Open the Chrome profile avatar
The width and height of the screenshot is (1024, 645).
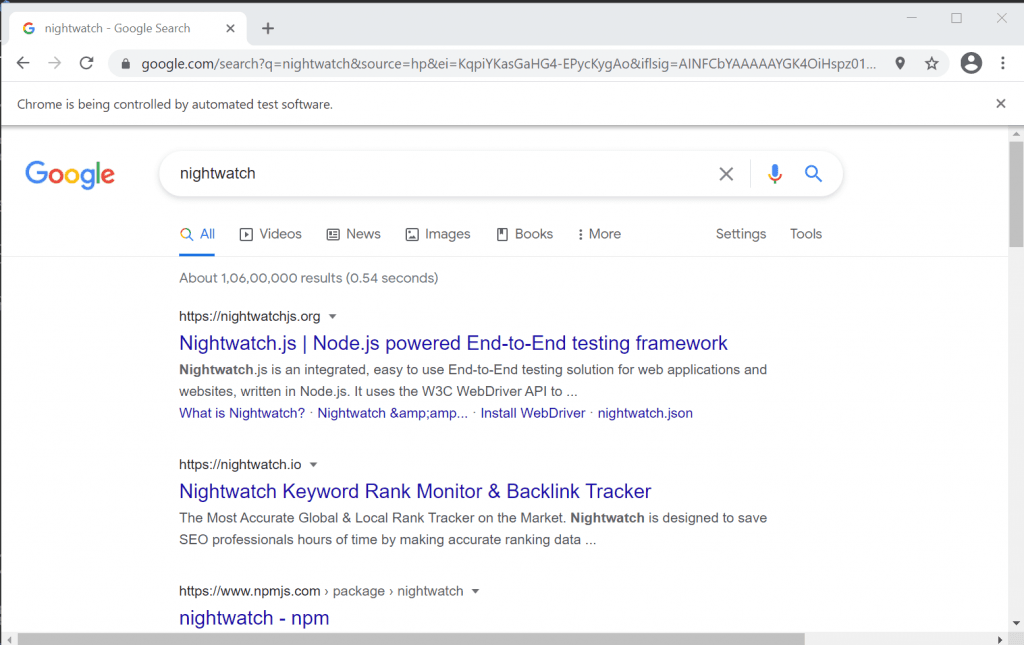(x=970, y=63)
